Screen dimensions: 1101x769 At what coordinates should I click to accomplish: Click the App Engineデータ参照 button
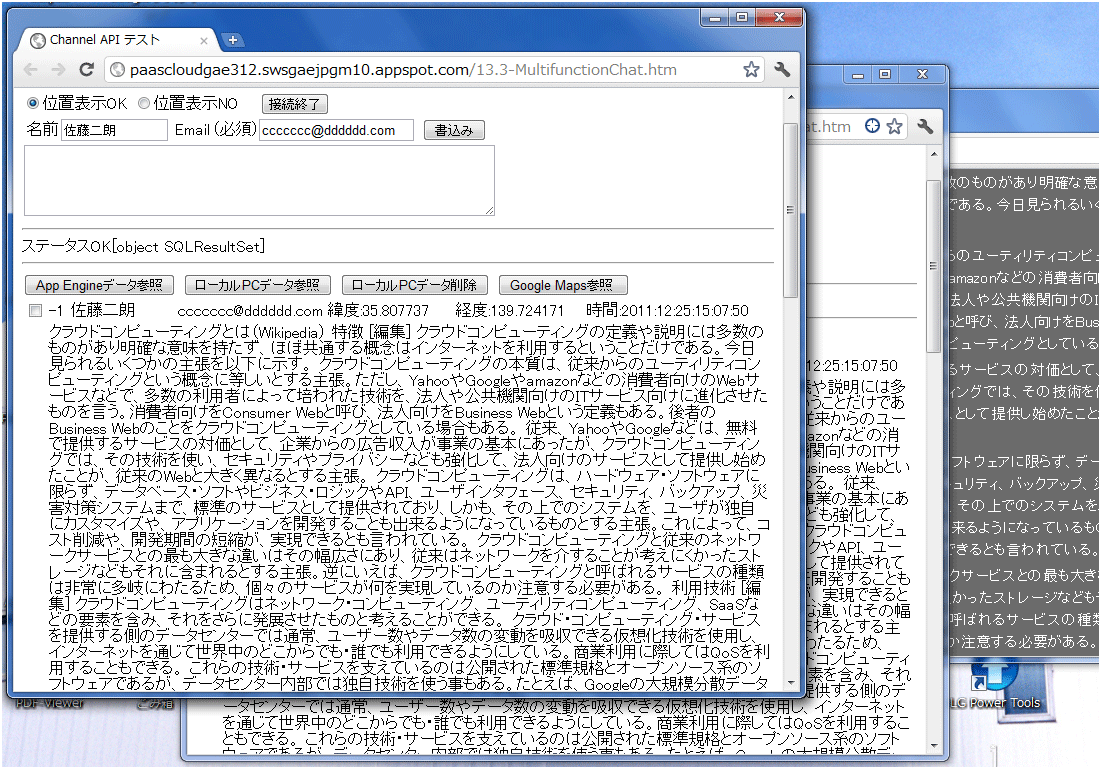click(x=99, y=285)
